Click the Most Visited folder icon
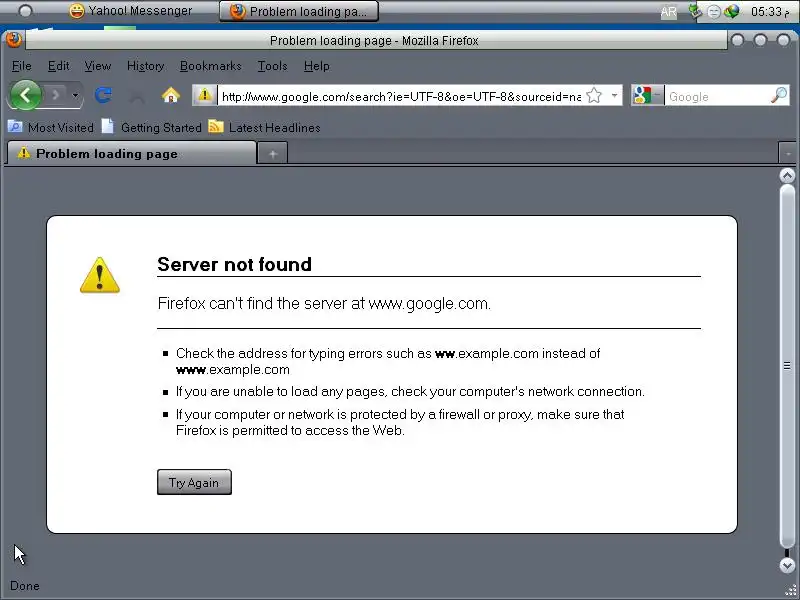Viewport: 800px width, 600px height. tap(15, 126)
